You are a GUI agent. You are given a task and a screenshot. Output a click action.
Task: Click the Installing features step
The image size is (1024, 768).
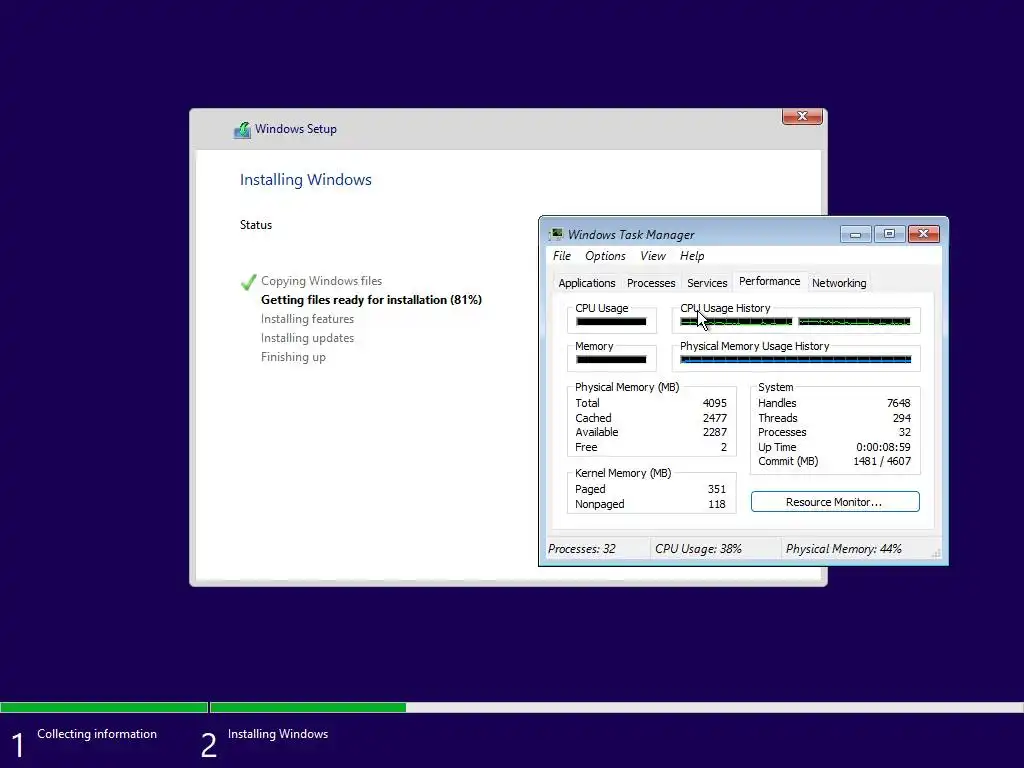point(308,319)
